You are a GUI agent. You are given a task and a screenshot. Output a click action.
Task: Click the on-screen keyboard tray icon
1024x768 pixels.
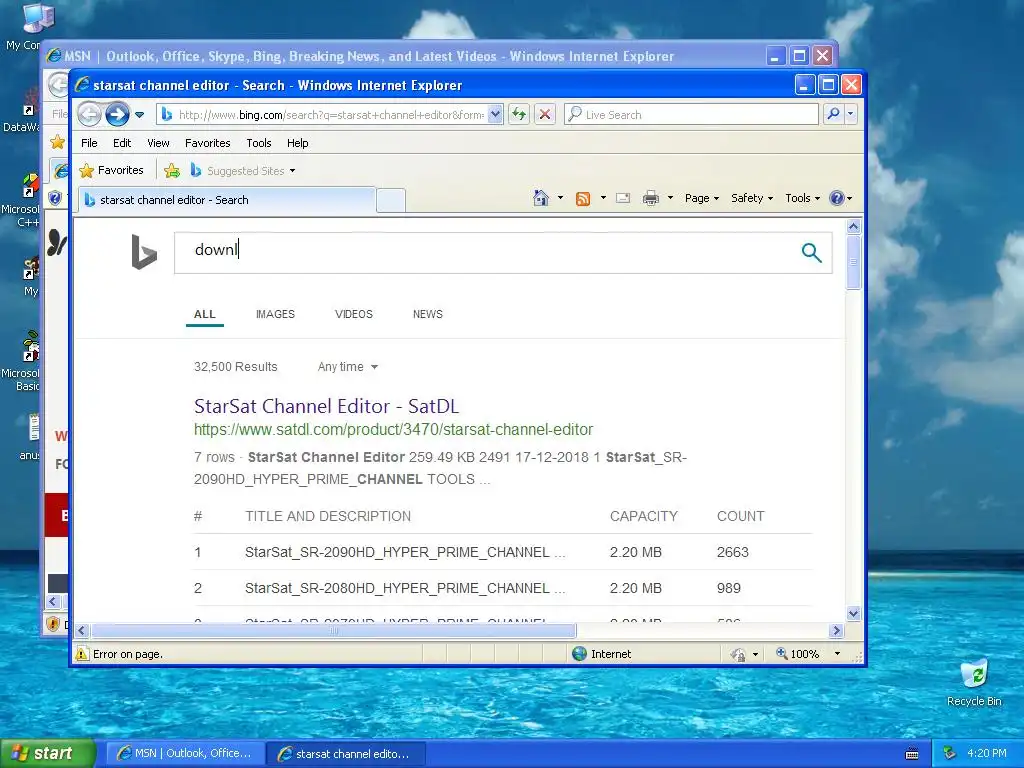coord(912,754)
